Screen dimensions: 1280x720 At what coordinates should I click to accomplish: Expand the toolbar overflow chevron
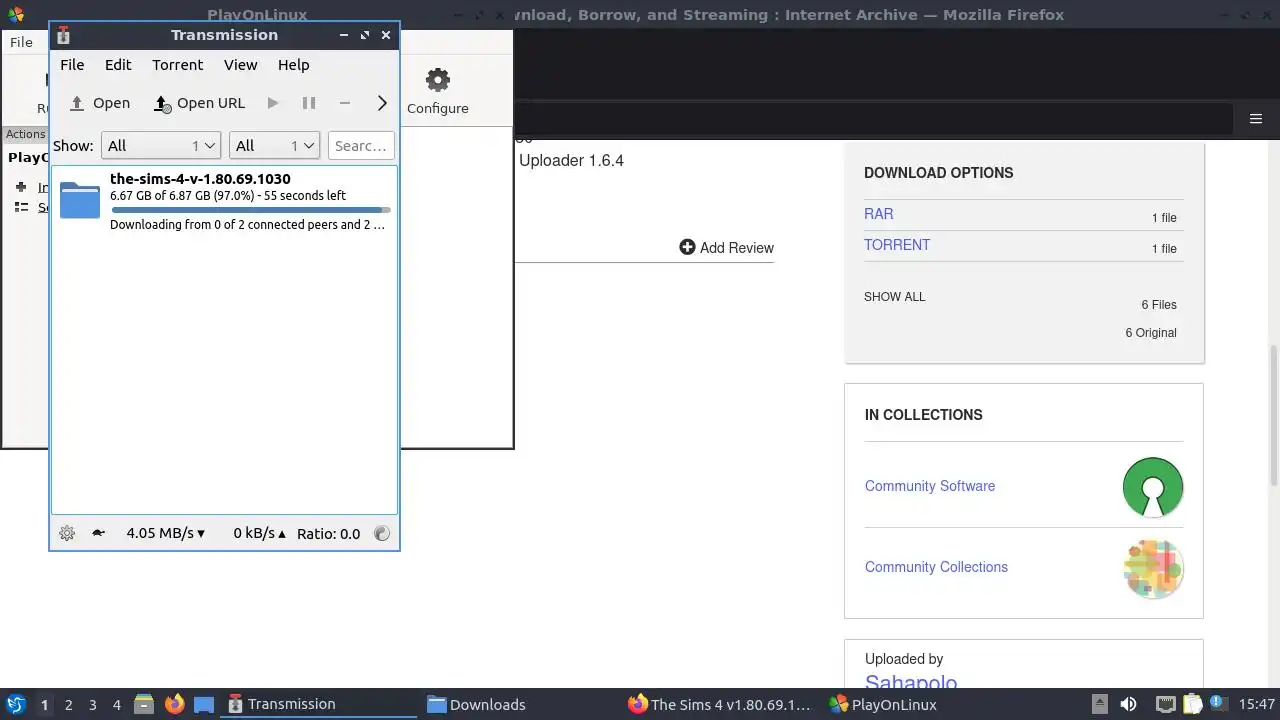[381, 103]
